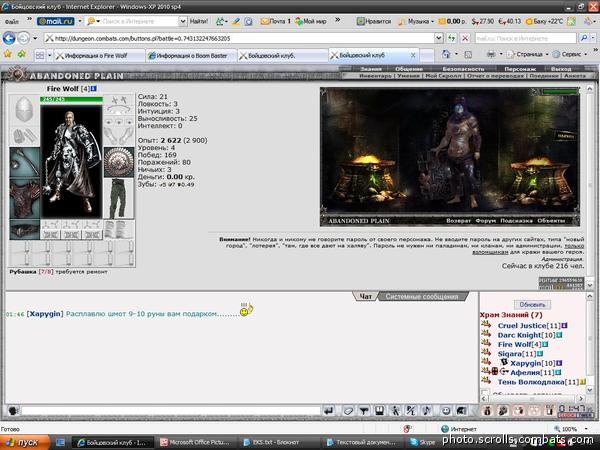Expand the Страница menu dropdown
The image size is (600, 450).
click(547, 54)
